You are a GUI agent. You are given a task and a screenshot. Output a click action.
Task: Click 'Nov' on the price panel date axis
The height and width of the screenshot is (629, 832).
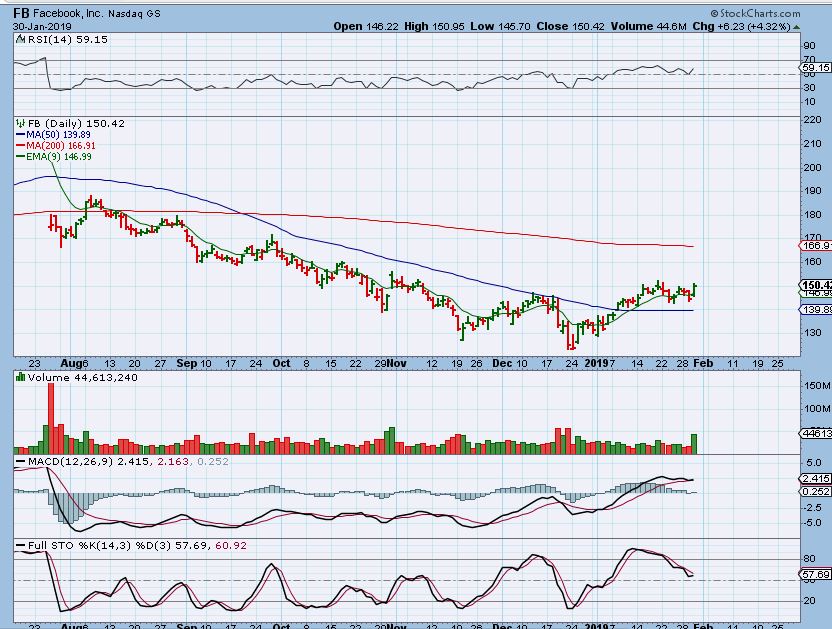pyautogui.click(x=396, y=364)
